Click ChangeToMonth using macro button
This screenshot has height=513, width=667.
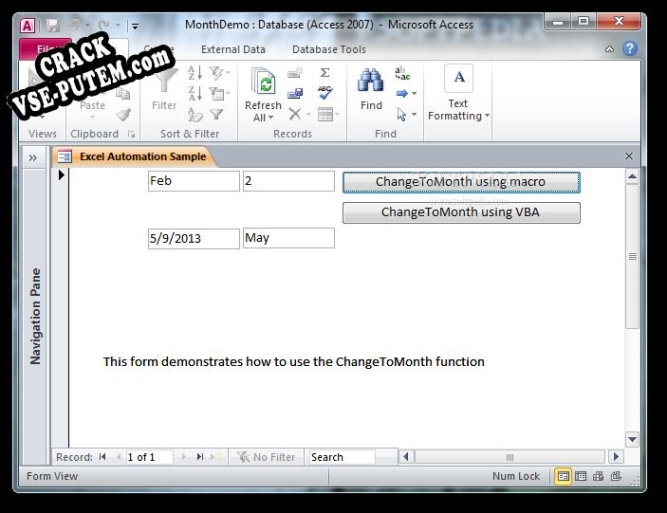461,182
